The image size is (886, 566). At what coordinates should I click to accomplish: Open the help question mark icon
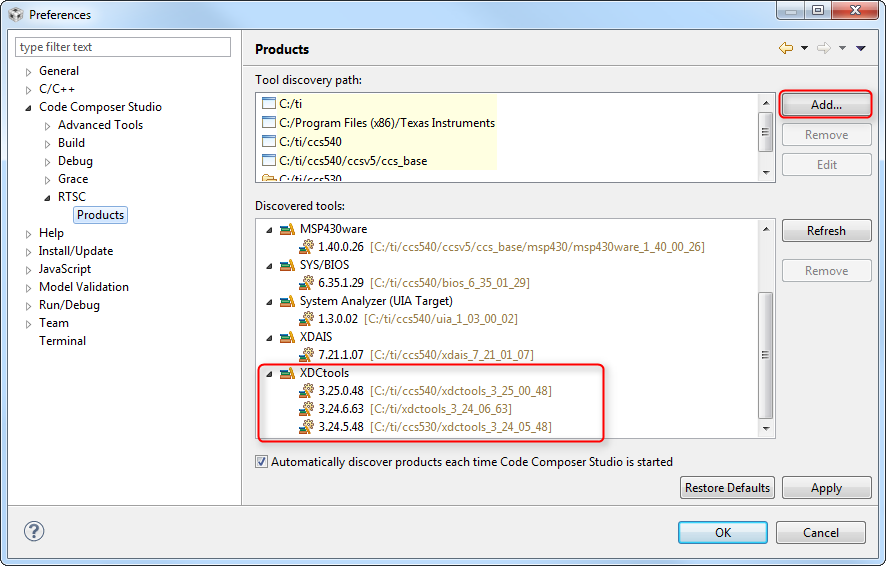pos(34,530)
